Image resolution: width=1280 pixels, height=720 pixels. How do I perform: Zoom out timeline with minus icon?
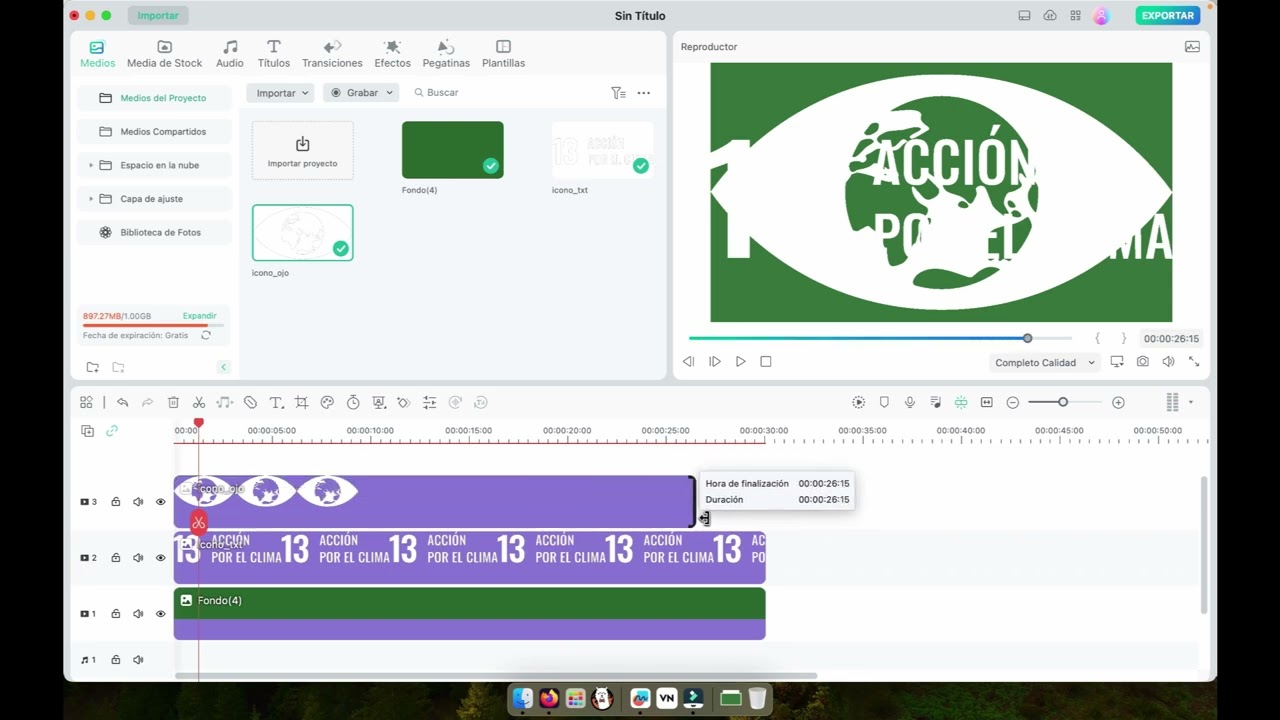click(x=1012, y=402)
